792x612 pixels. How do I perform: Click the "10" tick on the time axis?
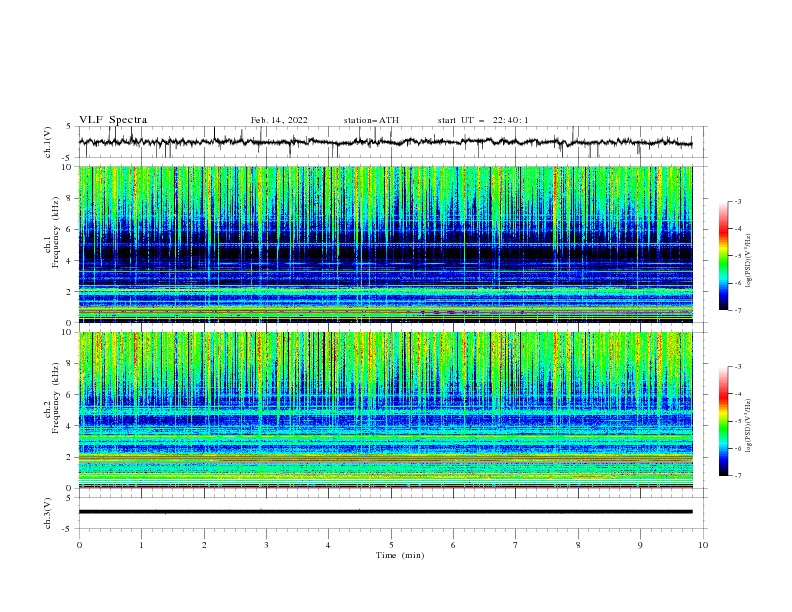pos(703,545)
